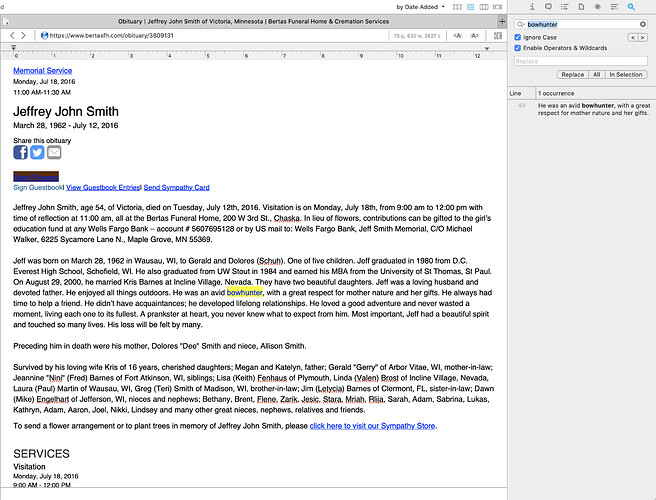Click the SERVICES heading
The image size is (656, 500).
[x=41, y=454]
